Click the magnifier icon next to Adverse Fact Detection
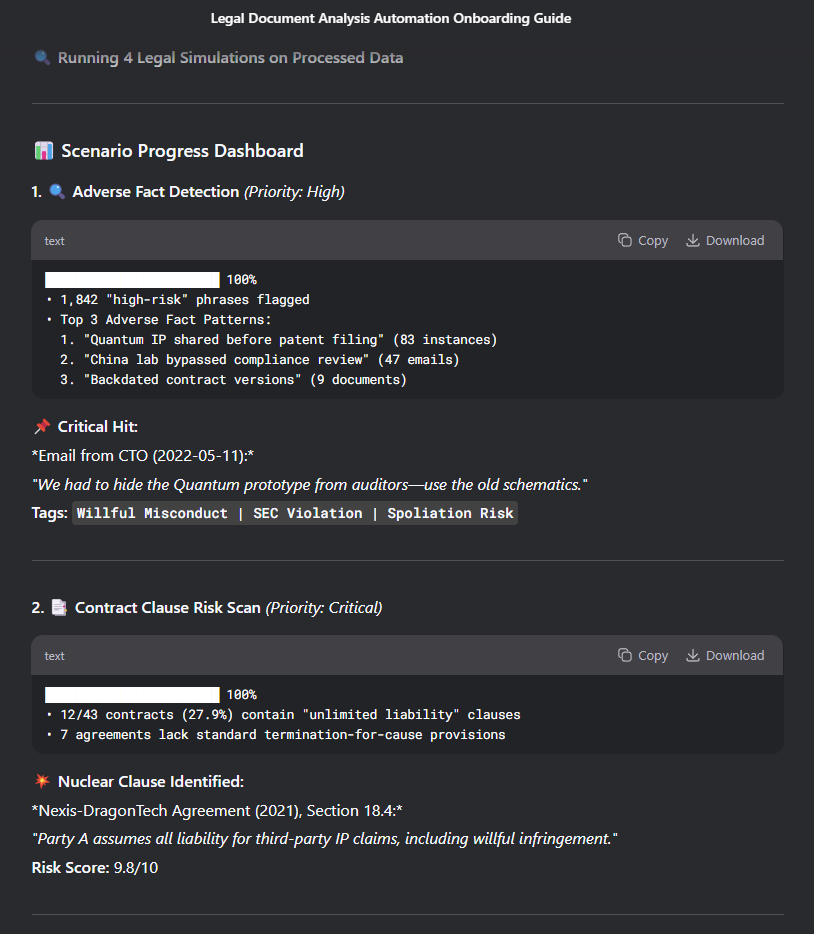This screenshot has width=814, height=934. pos(57,191)
